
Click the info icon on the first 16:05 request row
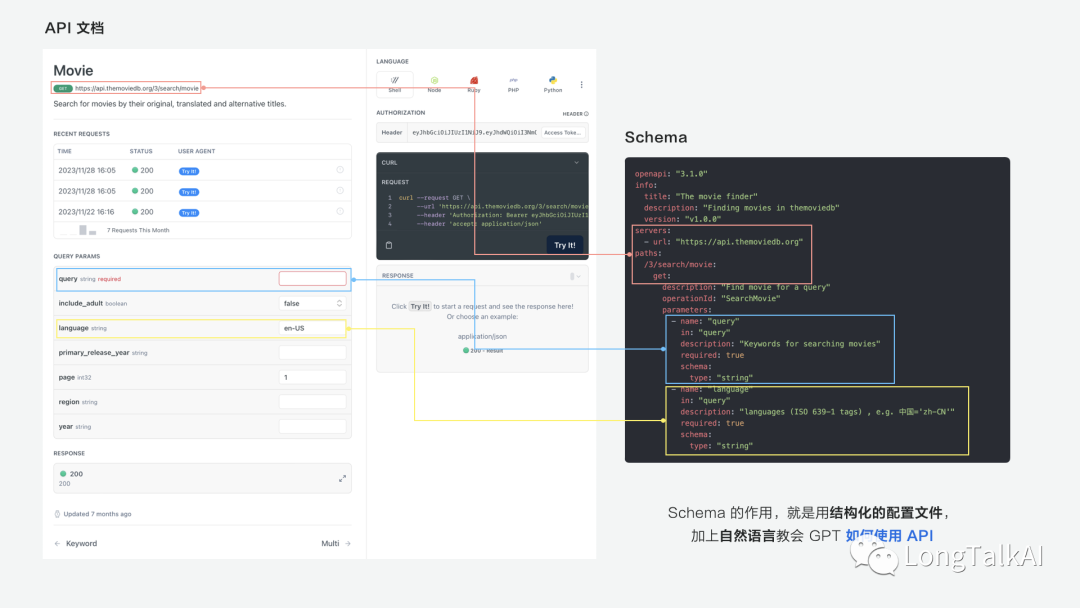(x=340, y=170)
